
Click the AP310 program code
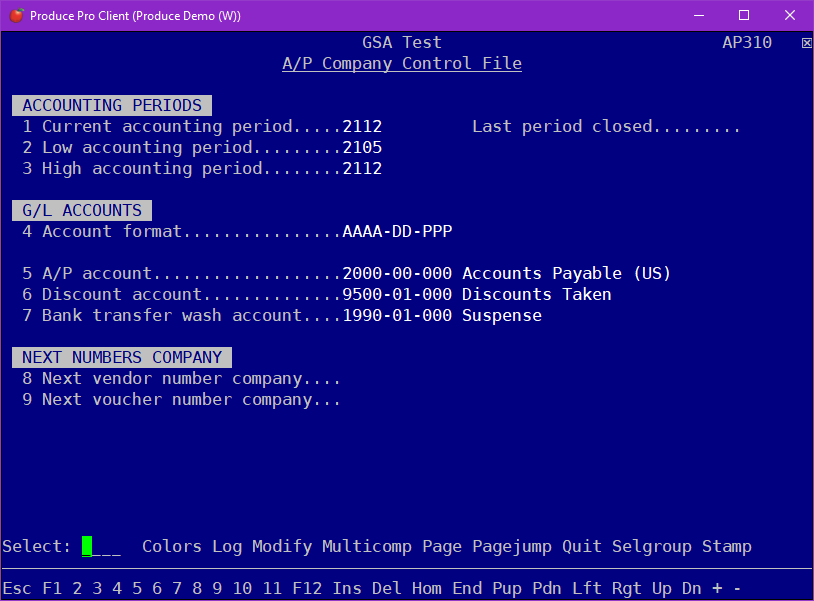point(747,43)
